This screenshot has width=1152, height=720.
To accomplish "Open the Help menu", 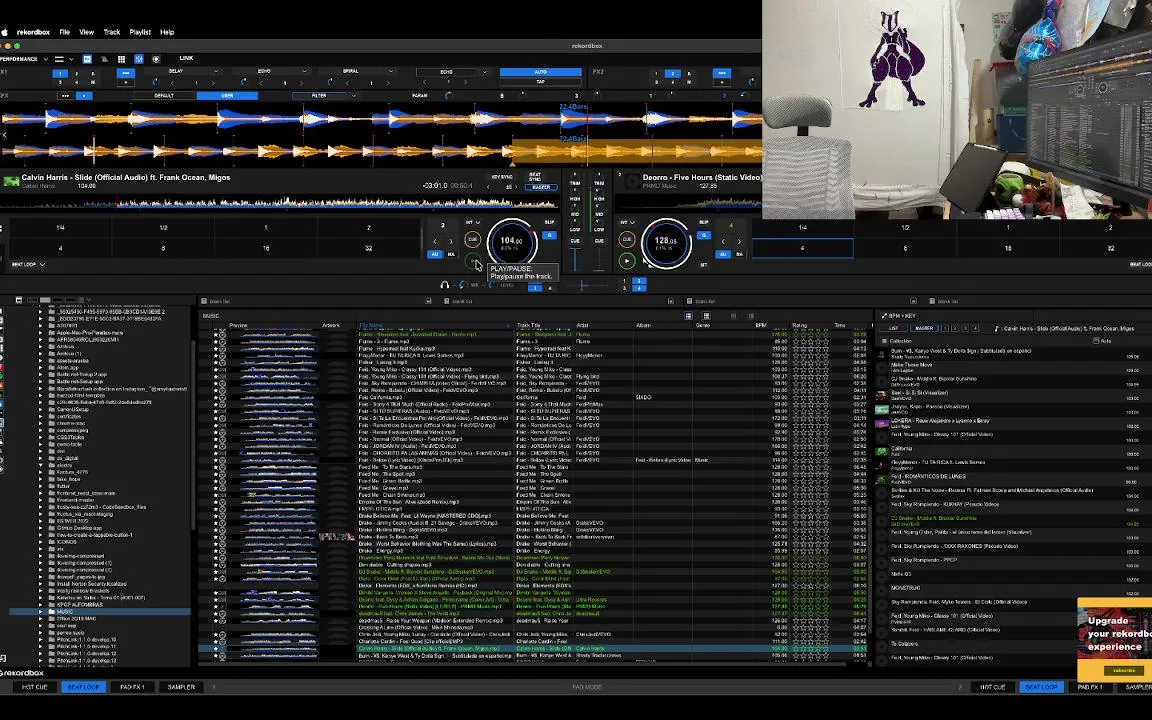I will [x=168, y=32].
